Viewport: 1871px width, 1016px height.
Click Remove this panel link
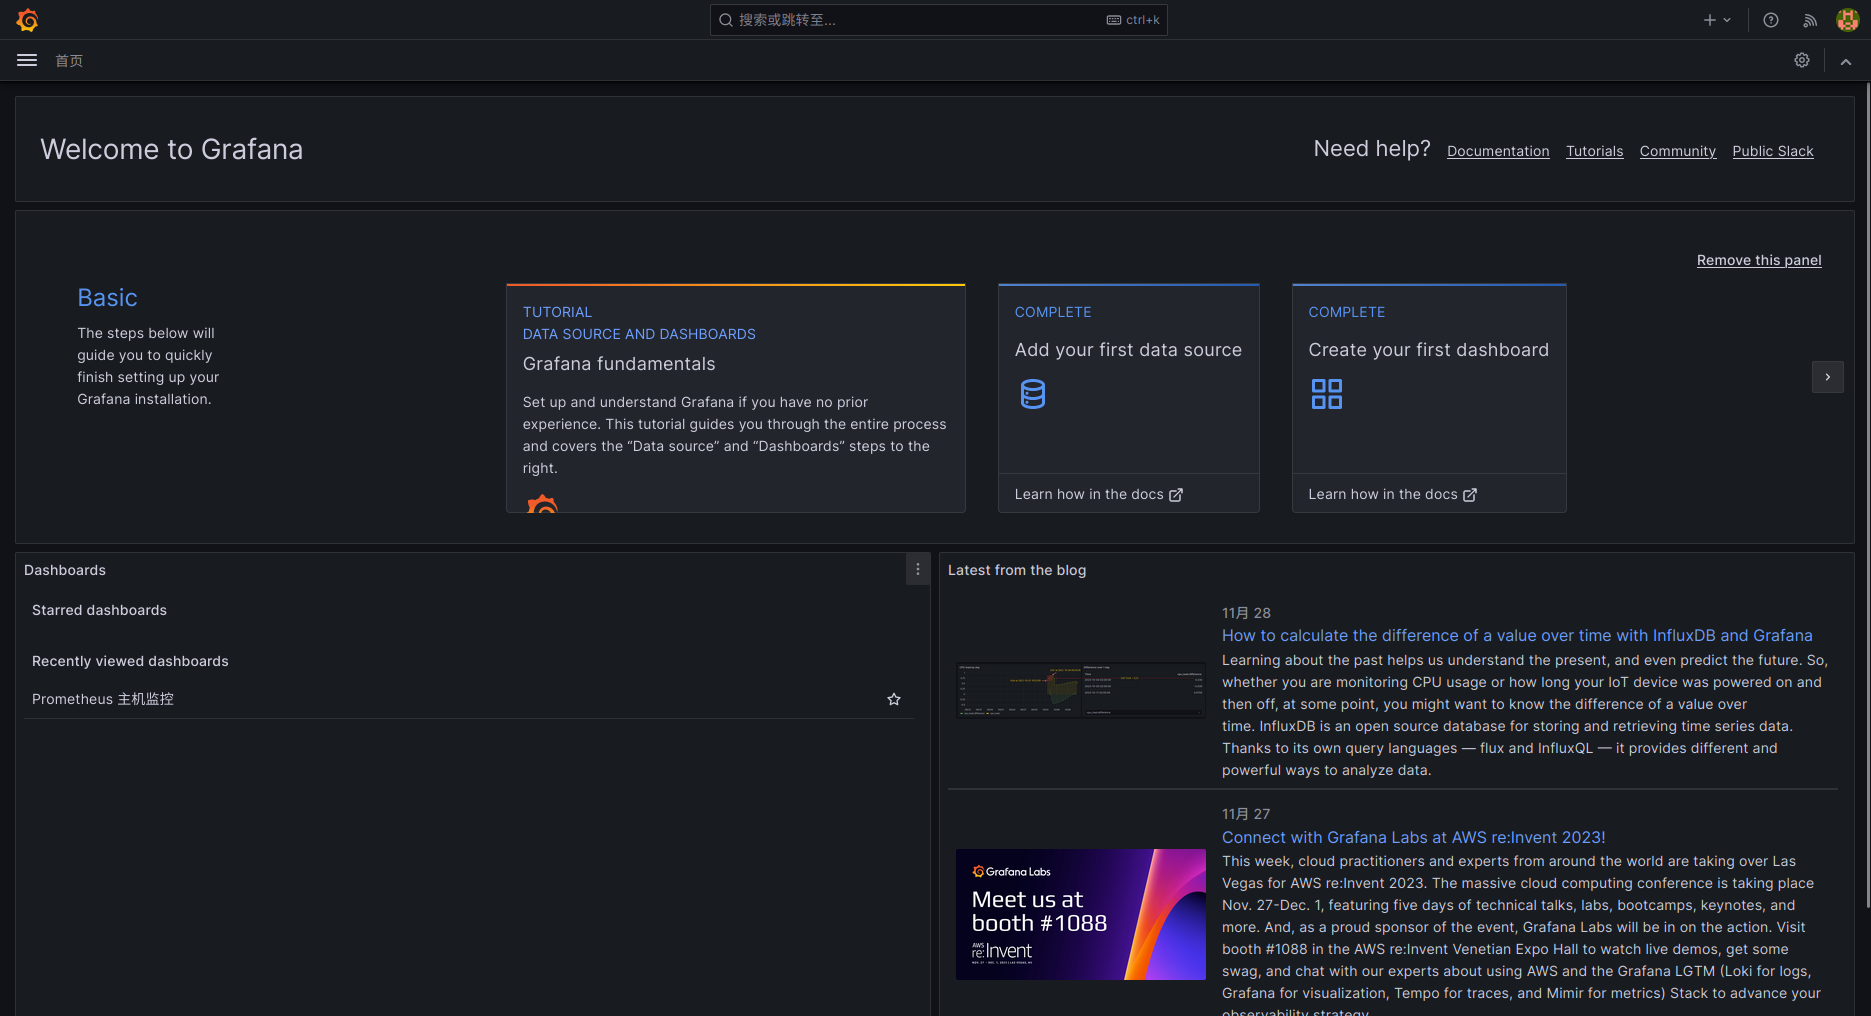pyautogui.click(x=1759, y=261)
